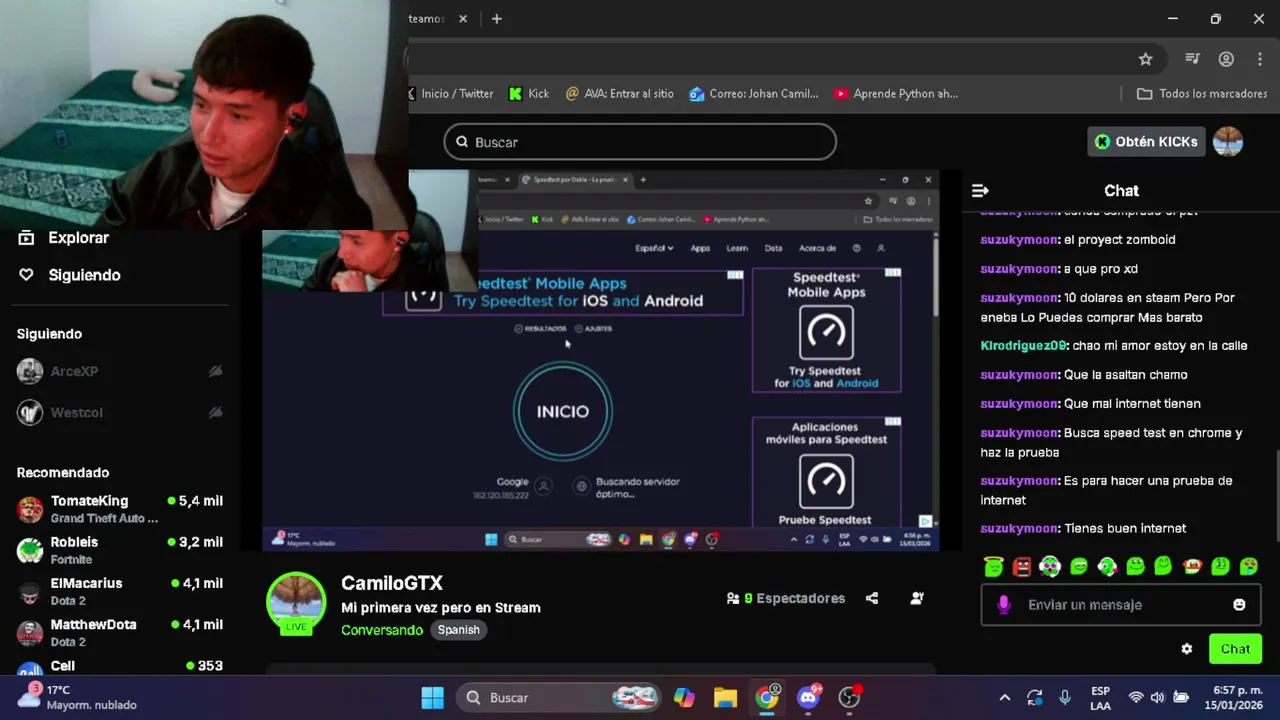The height and width of the screenshot is (720, 1280).
Task: Insert the green halo angel emote
Action: (993, 567)
